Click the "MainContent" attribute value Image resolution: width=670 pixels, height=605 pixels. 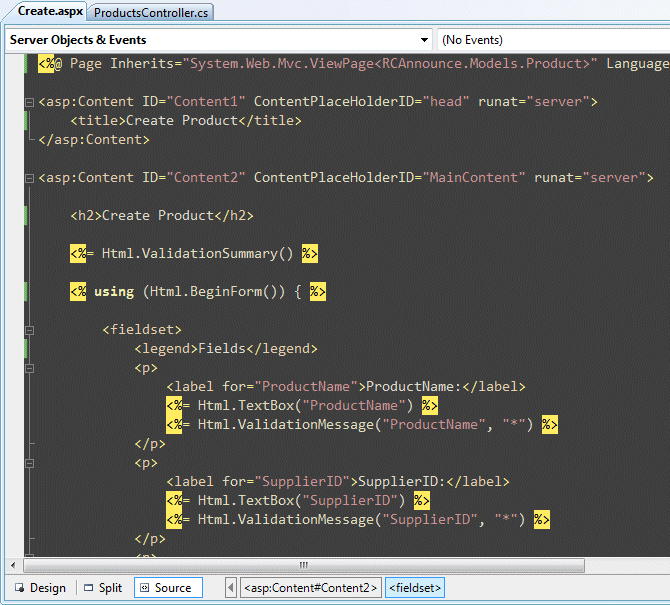[x=473, y=178]
